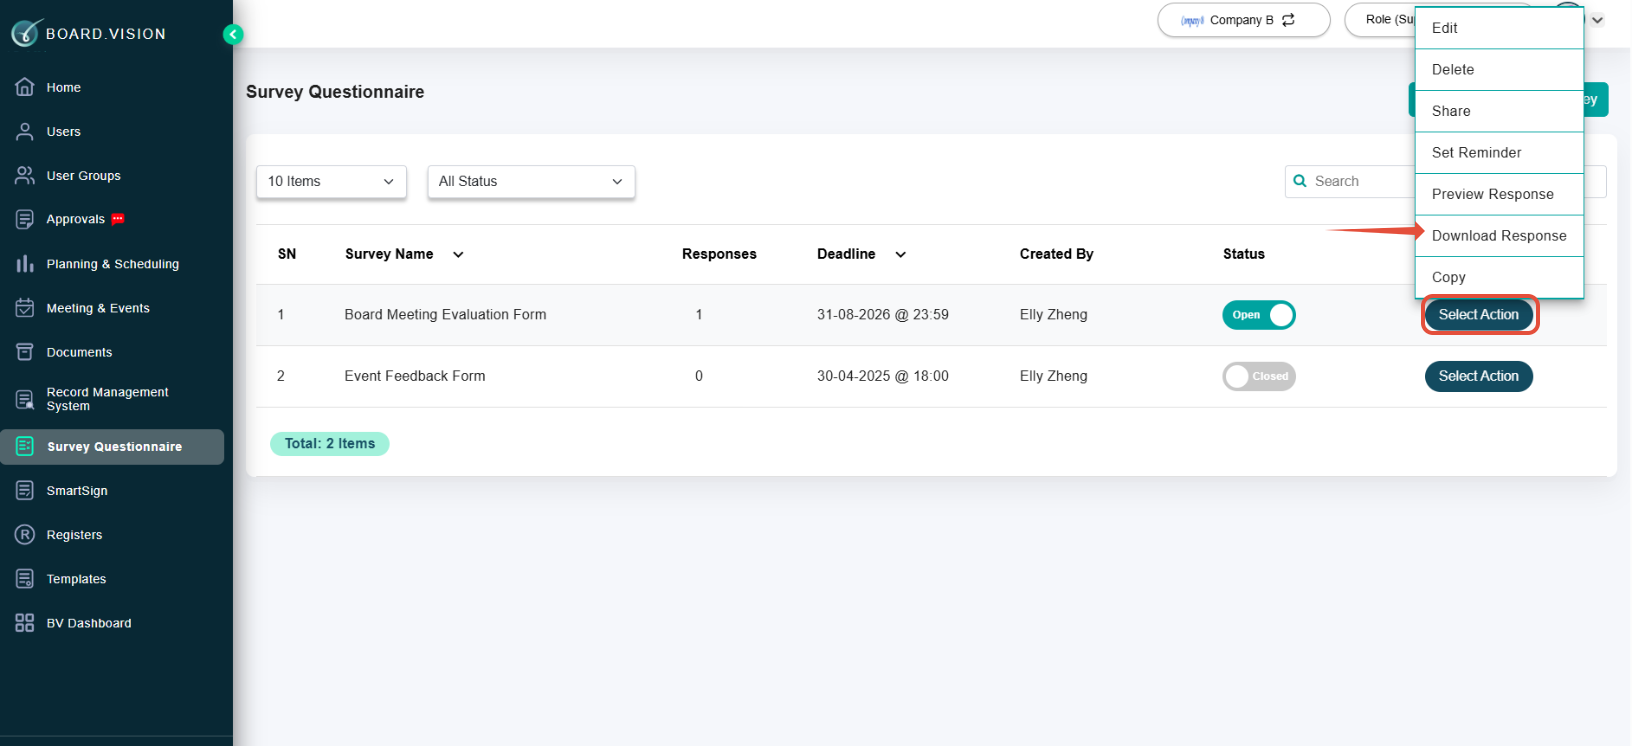Click Board Meeting Evaluation Form survey name

(445, 315)
